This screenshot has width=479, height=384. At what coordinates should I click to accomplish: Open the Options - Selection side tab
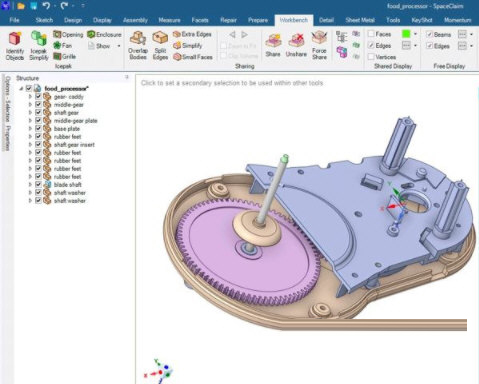click(x=8, y=99)
